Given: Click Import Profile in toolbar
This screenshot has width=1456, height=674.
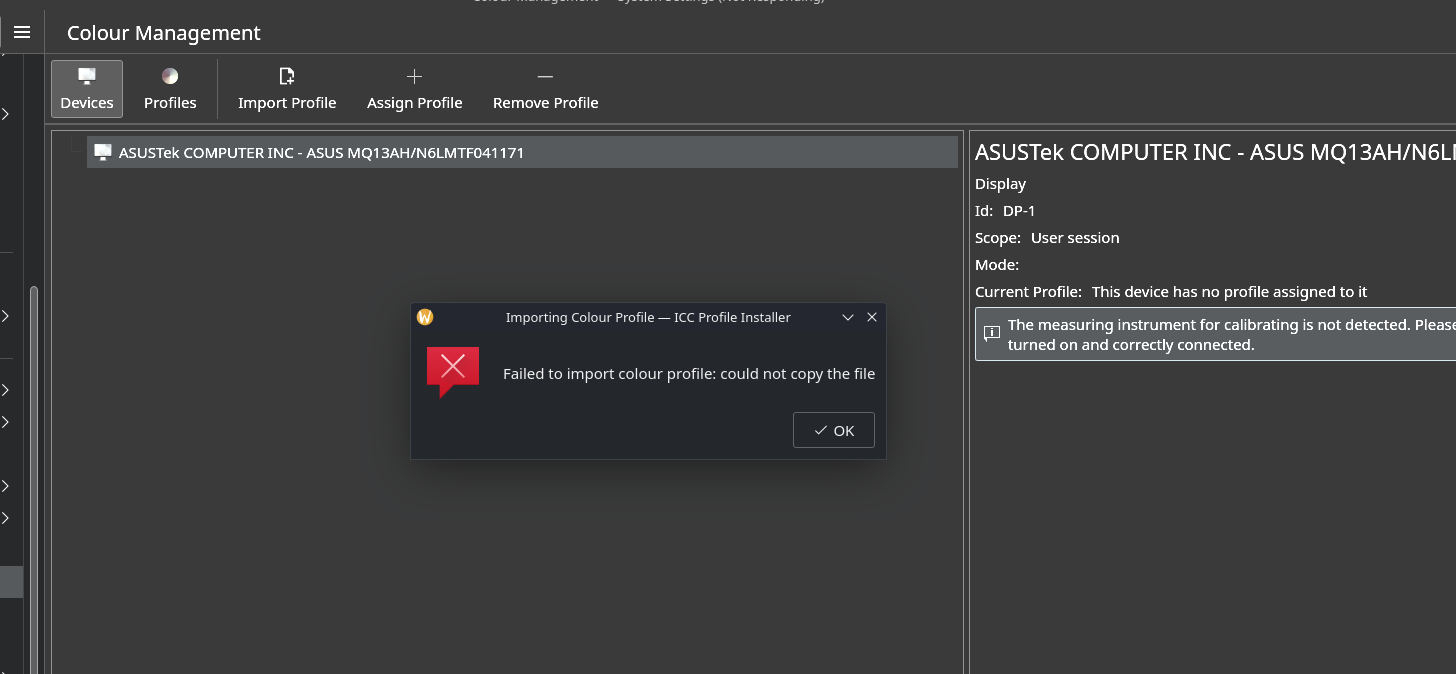Looking at the screenshot, I should pos(287,89).
